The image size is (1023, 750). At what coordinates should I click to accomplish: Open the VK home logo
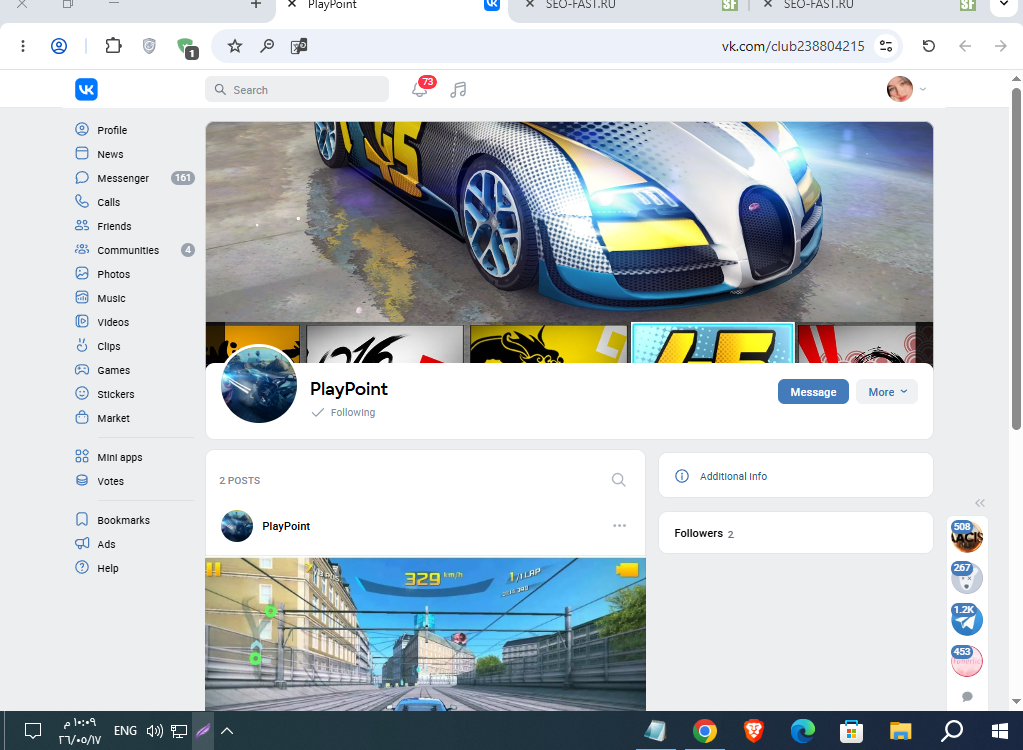click(x=86, y=89)
